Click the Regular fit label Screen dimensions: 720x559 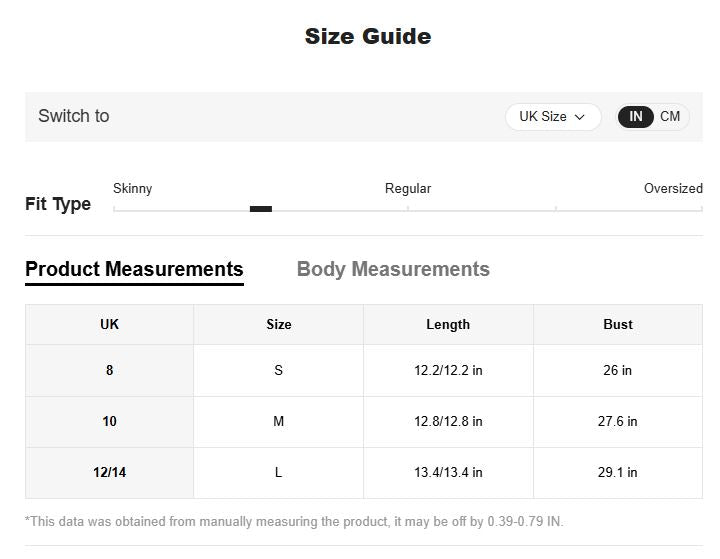tap(408, 188)
